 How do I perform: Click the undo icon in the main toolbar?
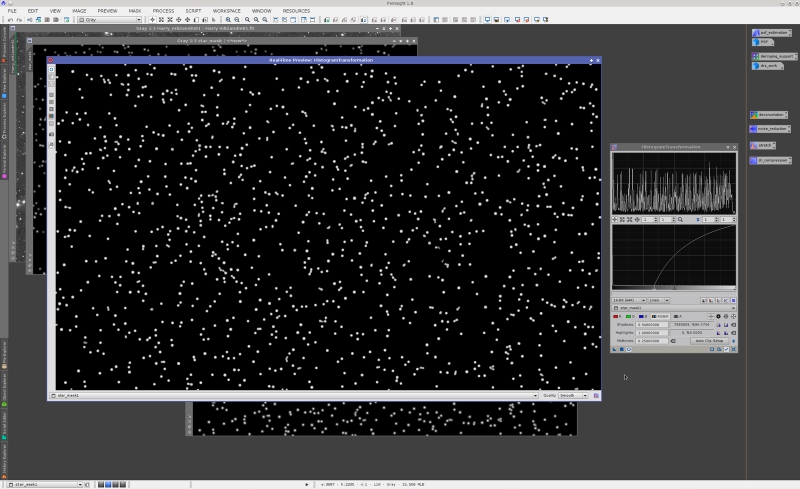point(10,19)
